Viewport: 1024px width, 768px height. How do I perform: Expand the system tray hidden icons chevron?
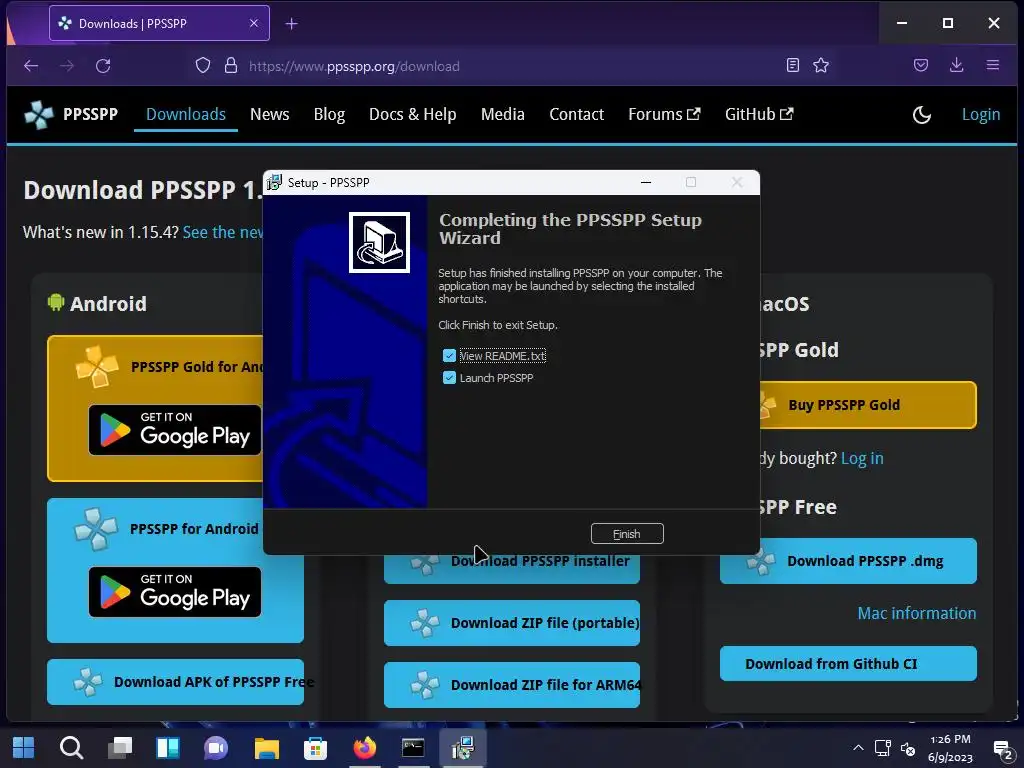[858, 748]
